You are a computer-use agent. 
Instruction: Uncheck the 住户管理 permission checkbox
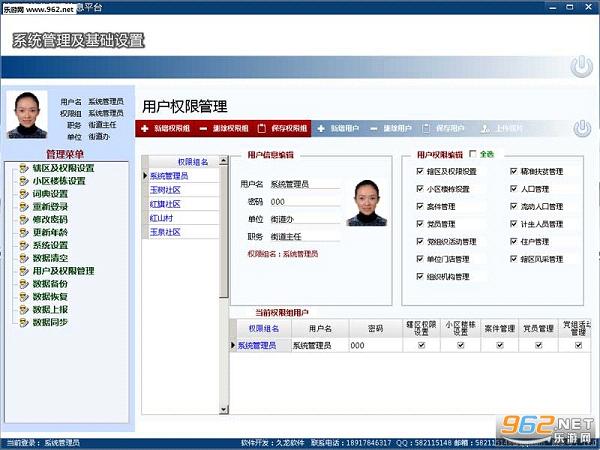(514, 241)
